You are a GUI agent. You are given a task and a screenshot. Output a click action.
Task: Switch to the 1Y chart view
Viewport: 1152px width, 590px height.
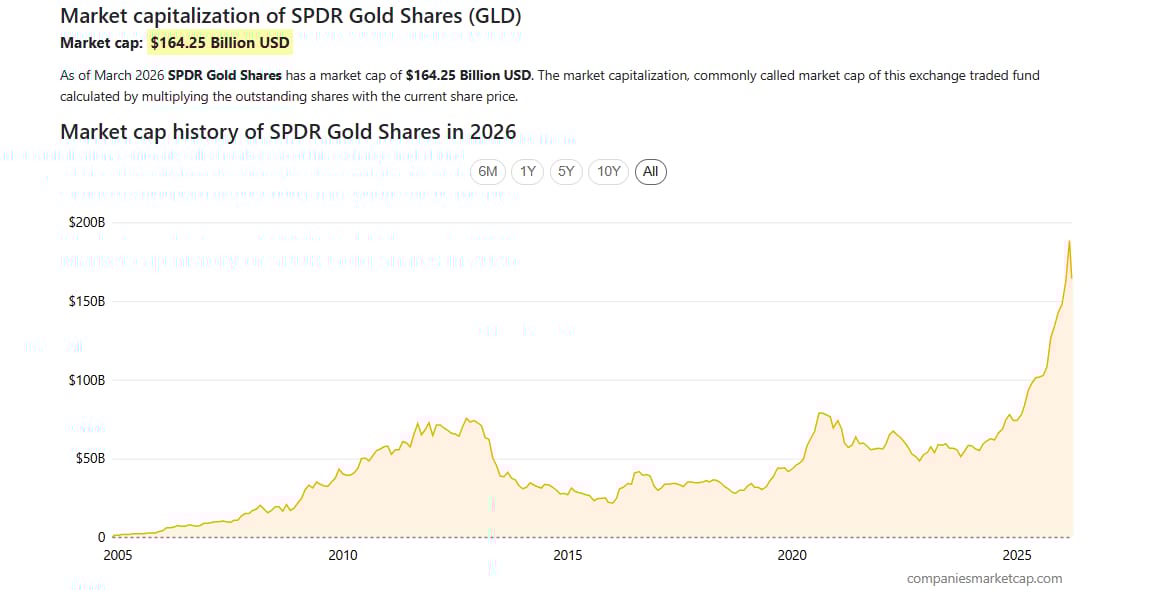(527, 171)
